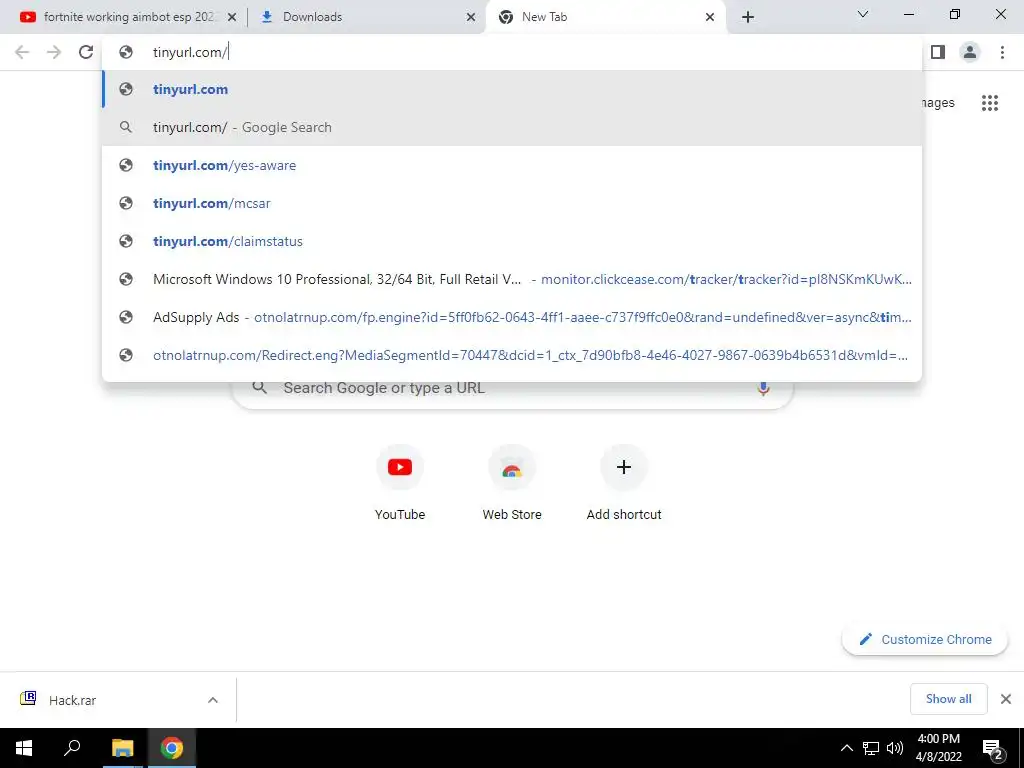The width and height of the screenshot is (1024, 768).
Task: Select the tinyurl.com suggestion
Action: [x=512, y=89]
